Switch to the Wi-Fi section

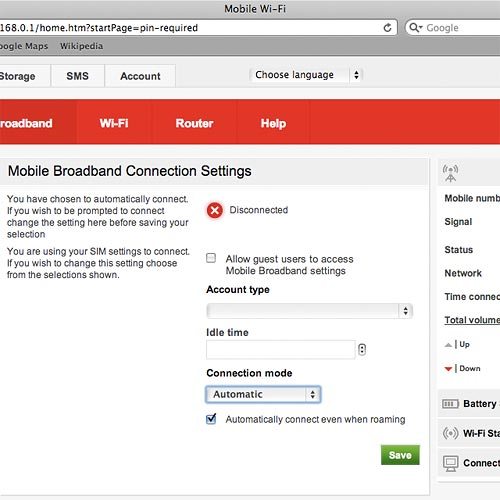[114, 123]
